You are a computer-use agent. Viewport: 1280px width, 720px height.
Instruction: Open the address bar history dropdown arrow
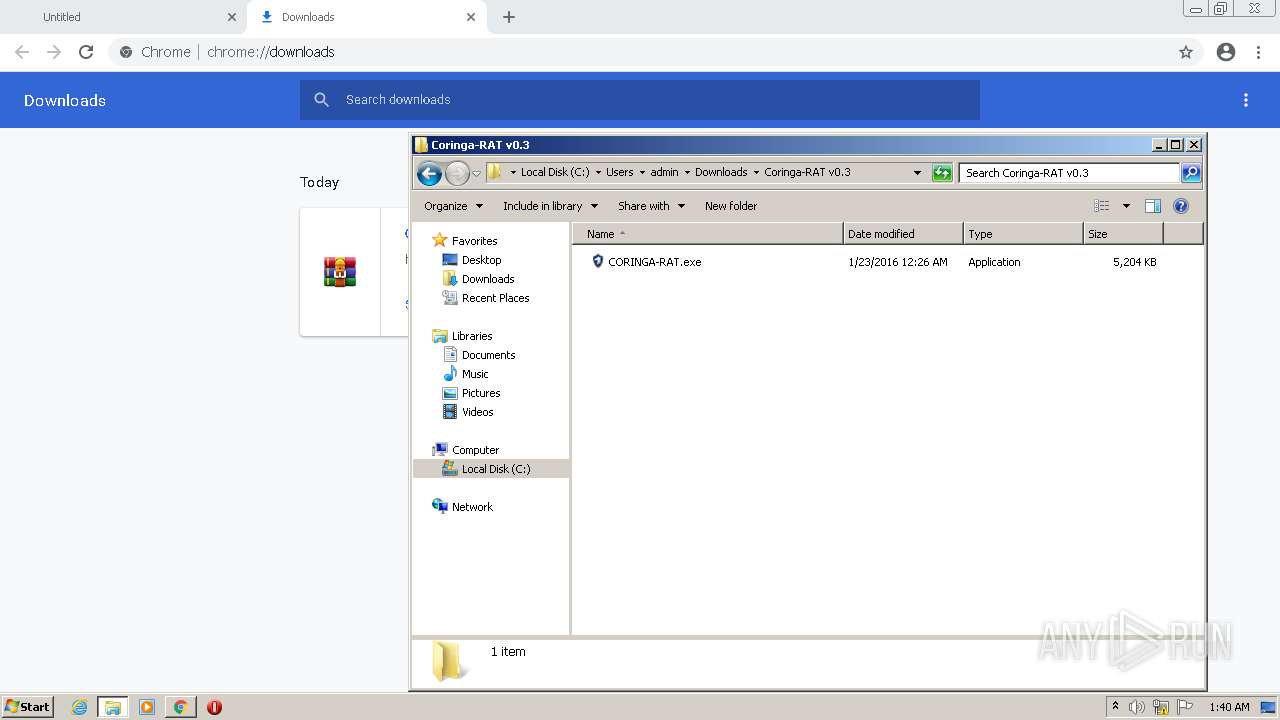917,173
